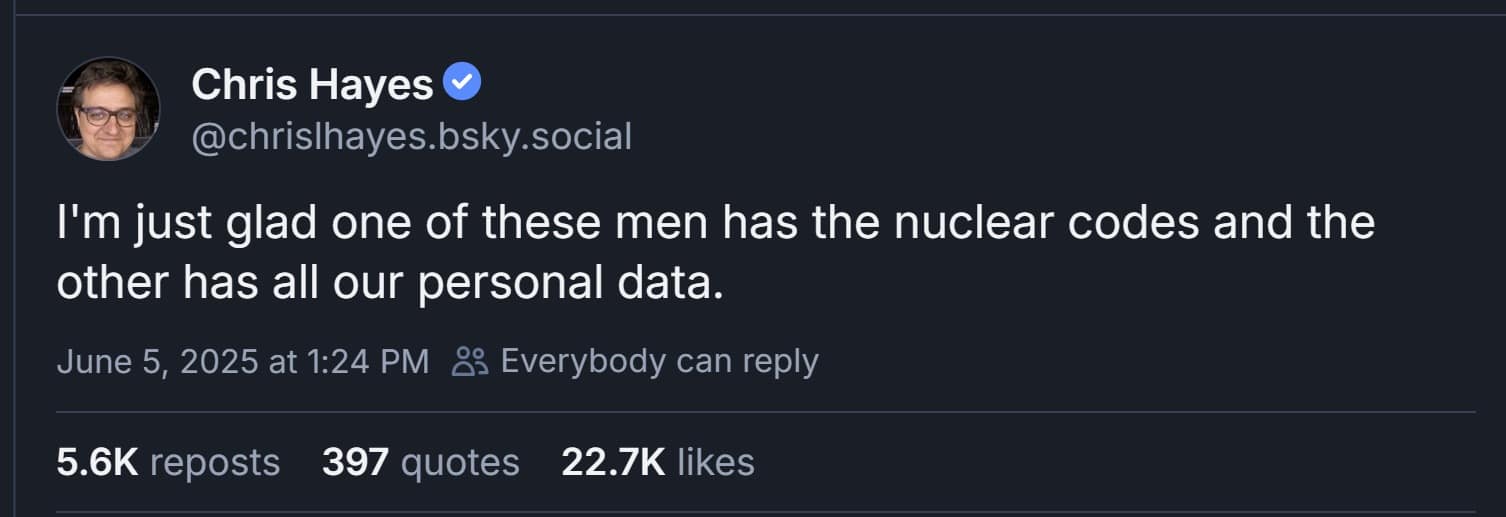Click the people icon beside reply settings
The height and width of the screenshot is (517, 1506).
tap(469, 361)
